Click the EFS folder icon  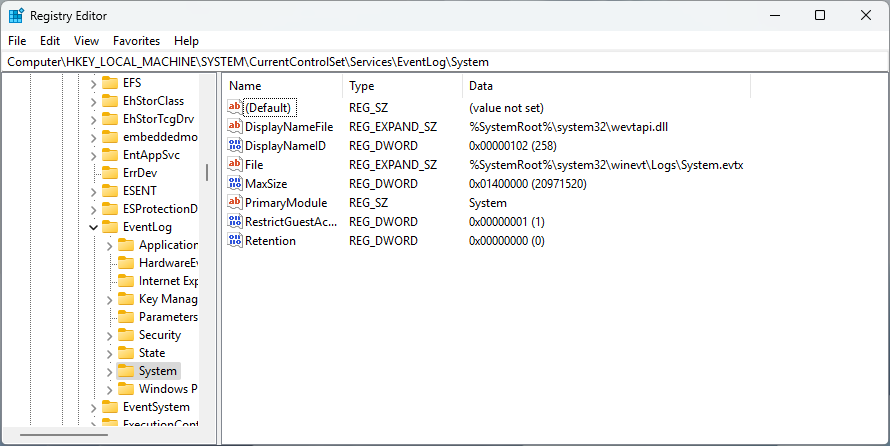click(110, 83)
